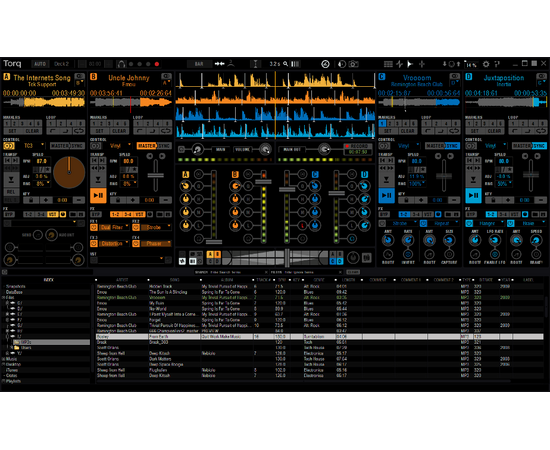Viewport: 550px width, 450px height.
Task: Click the search filter input field
Action: pos(232,272)
